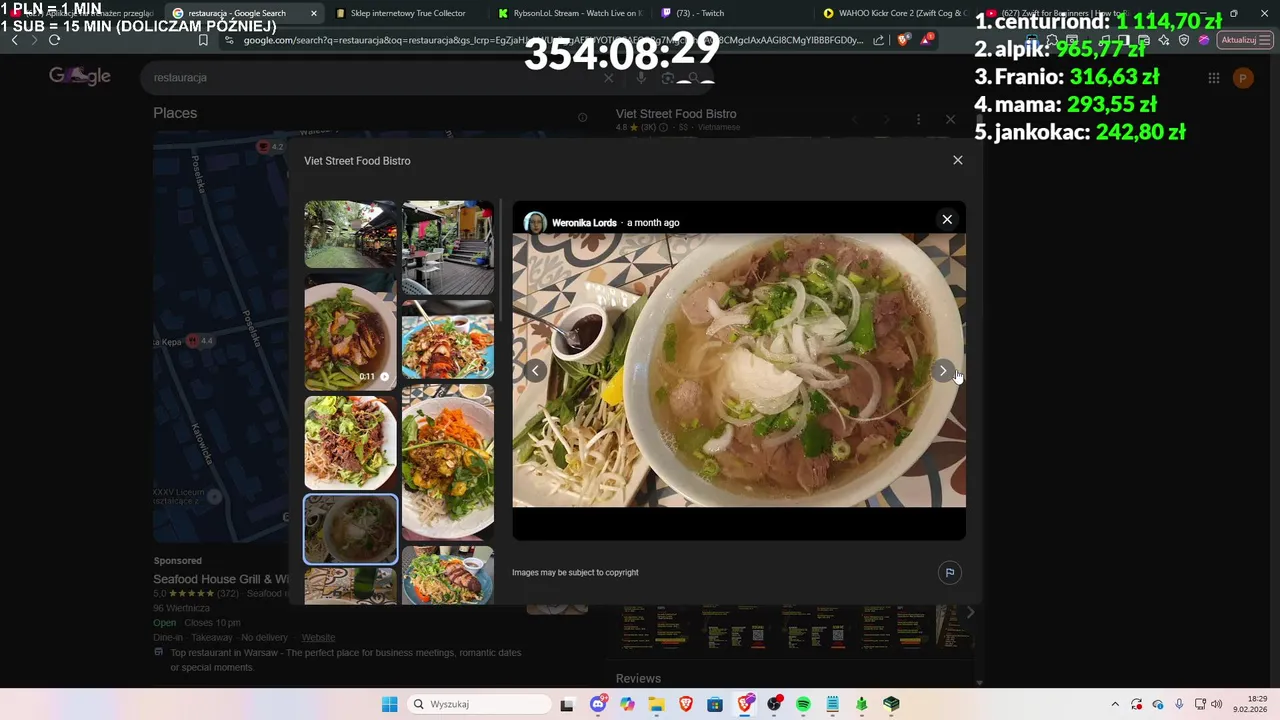Open the Windows Start menu
This screenshot has height=720, width=1280.
(x=389, y=704)
